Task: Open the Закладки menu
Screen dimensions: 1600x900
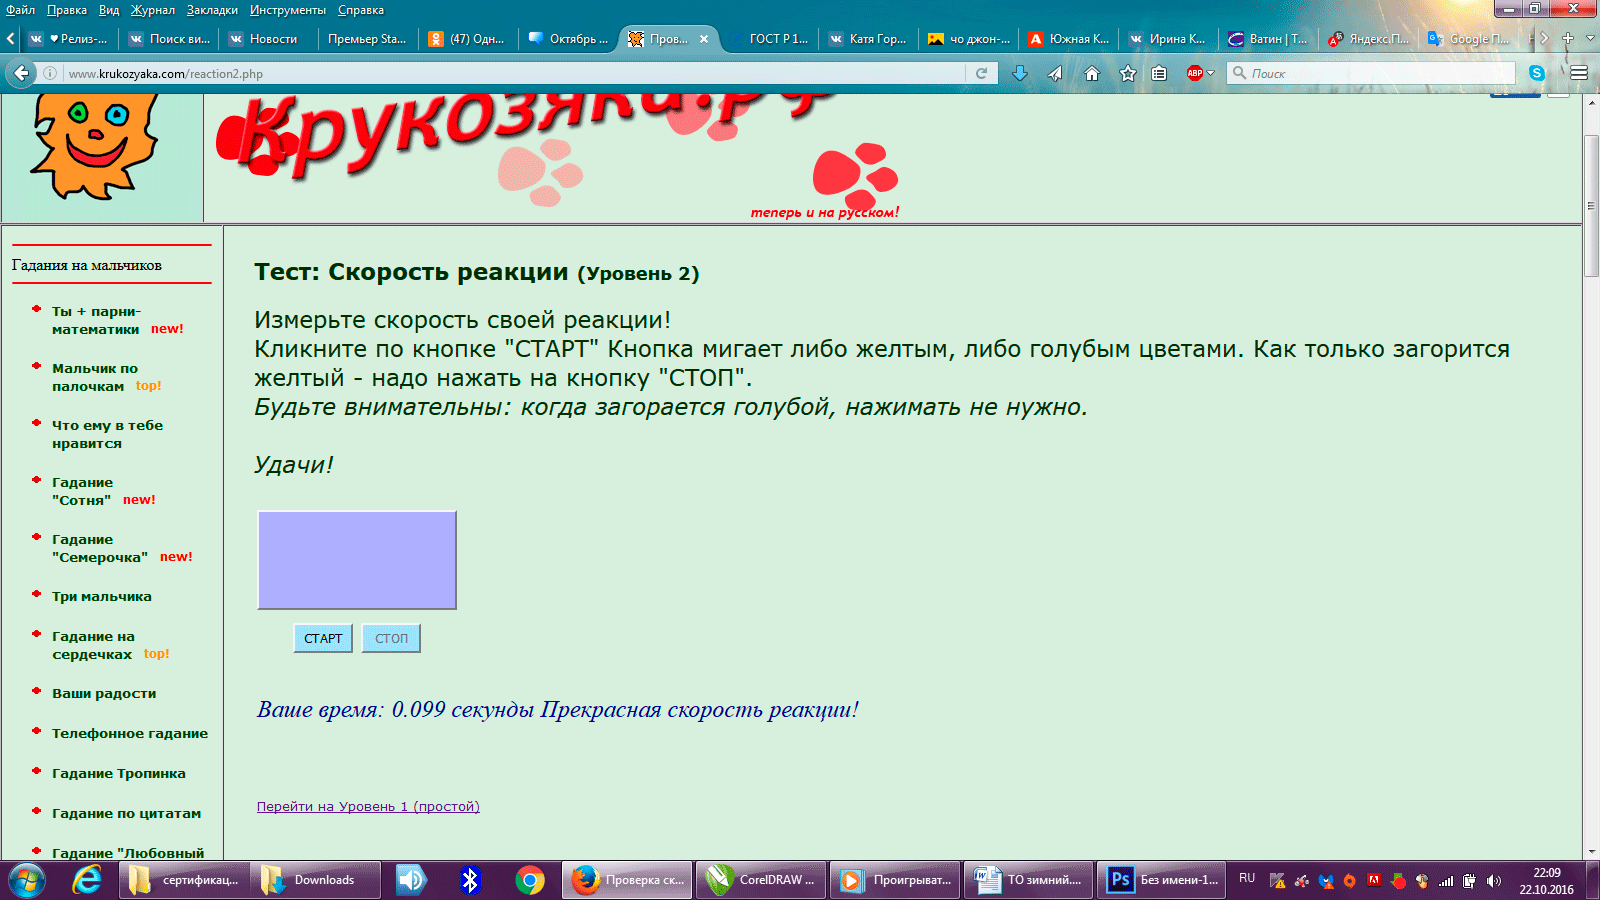Action: click(212, 10)
